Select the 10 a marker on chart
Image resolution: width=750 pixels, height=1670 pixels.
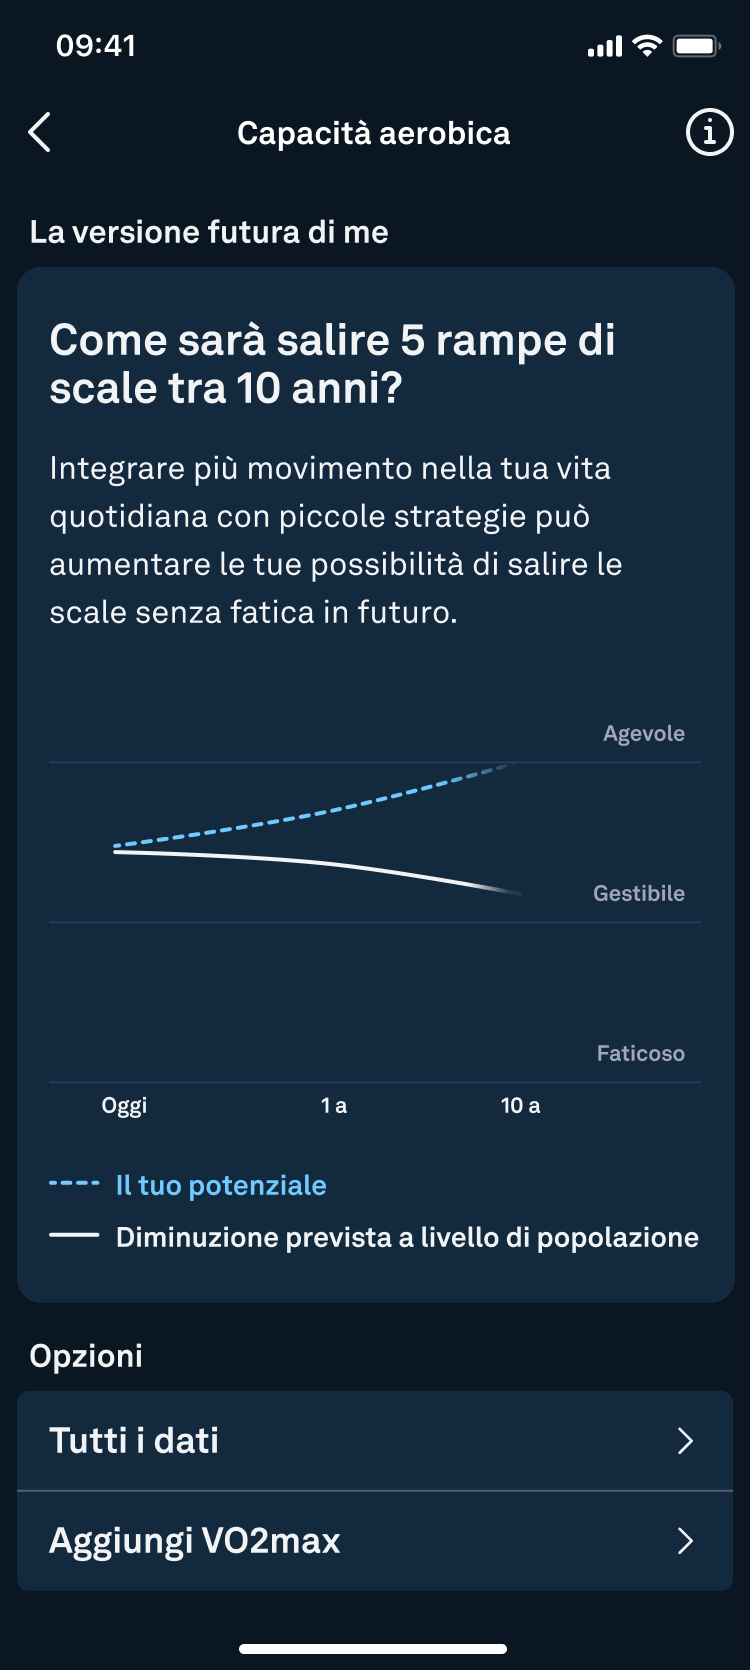click(520, 1105)
